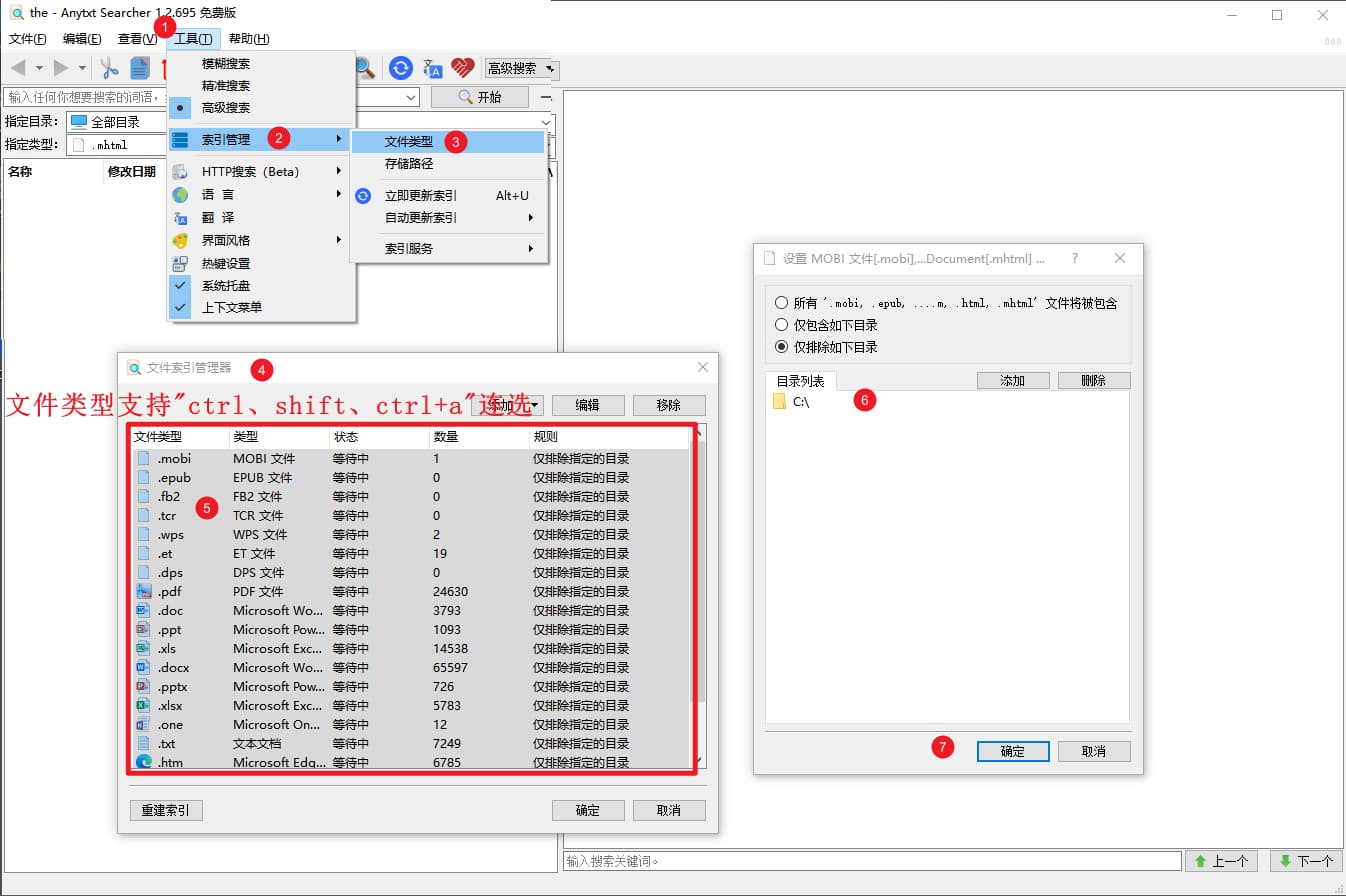The image size is (1346, 896).
Task: Click the C:\ folder icon in directory list
Action: click(779, 401)
